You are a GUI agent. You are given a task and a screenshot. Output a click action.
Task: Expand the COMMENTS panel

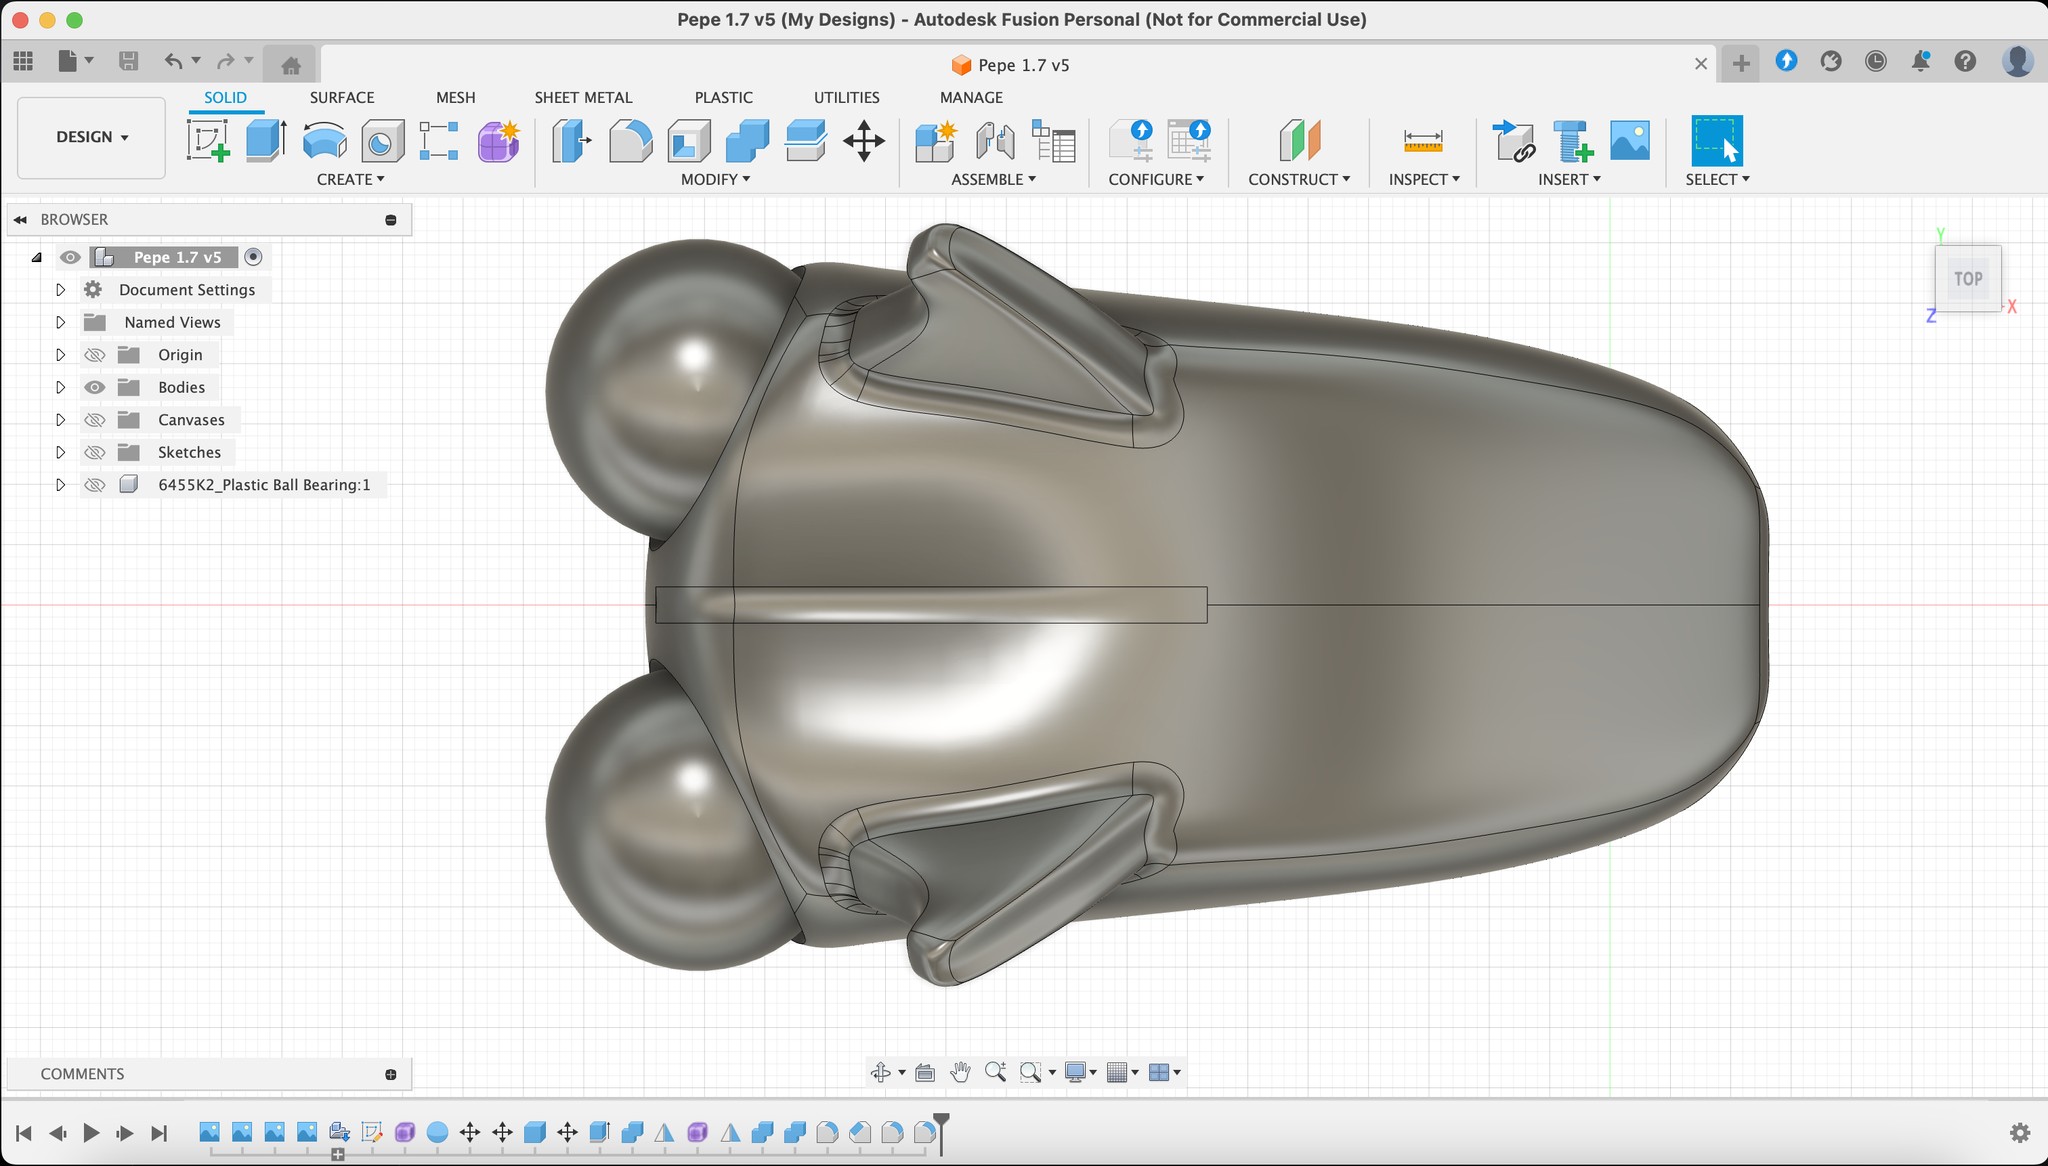[x=391, y=1074]
